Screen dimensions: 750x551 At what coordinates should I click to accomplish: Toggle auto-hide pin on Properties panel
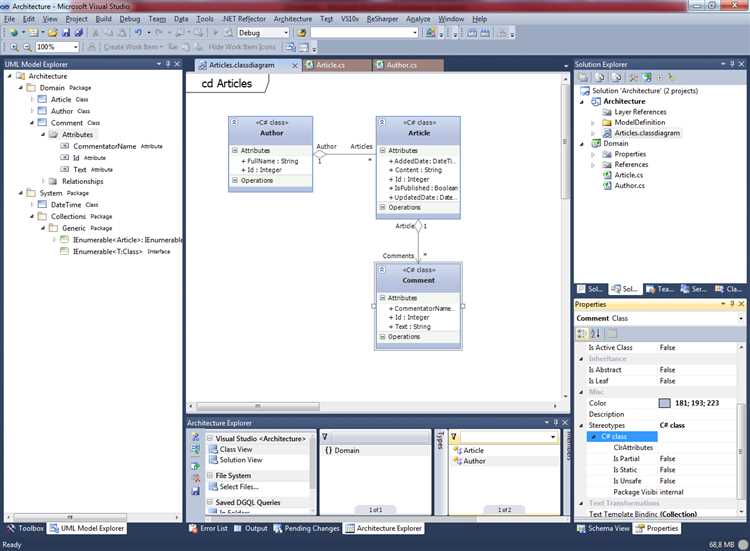point(732,304)
